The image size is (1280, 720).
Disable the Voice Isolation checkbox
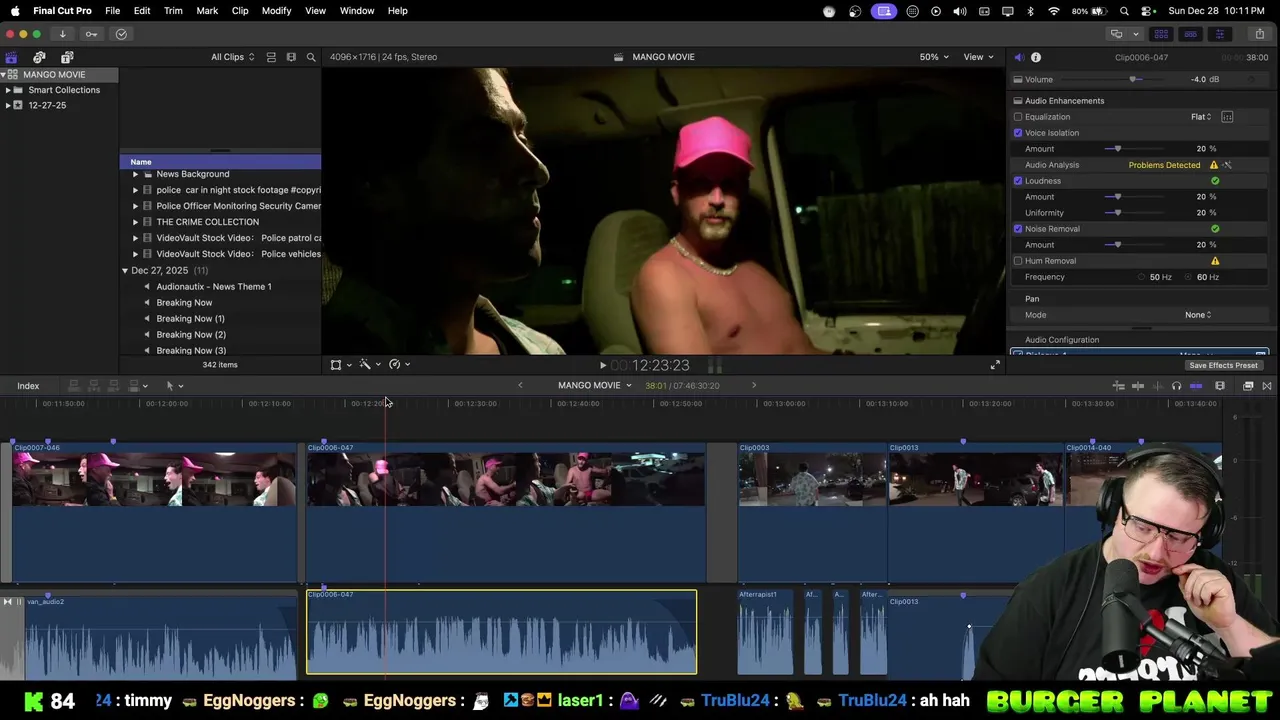(x=1018, y=133)
